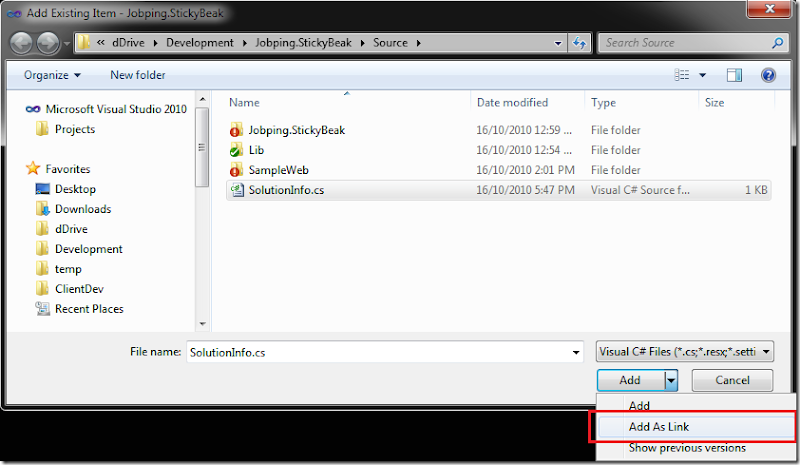
Task: Click Source in the breadcrumb path
Action: (x=390, y=43)
